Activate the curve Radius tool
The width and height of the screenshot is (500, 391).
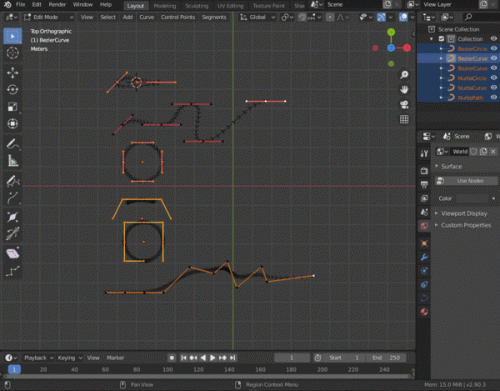(x=13, y=217)
